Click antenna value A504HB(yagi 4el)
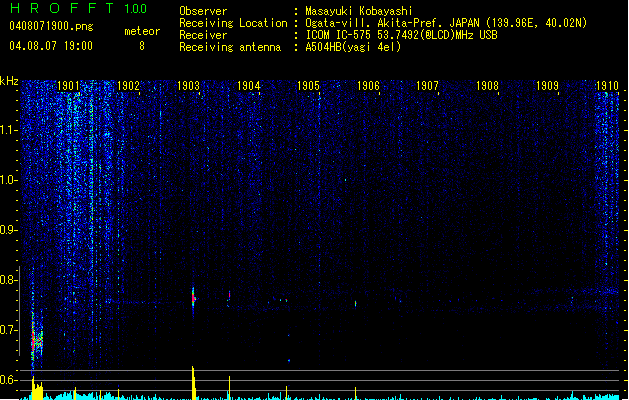 coord(353,47)
